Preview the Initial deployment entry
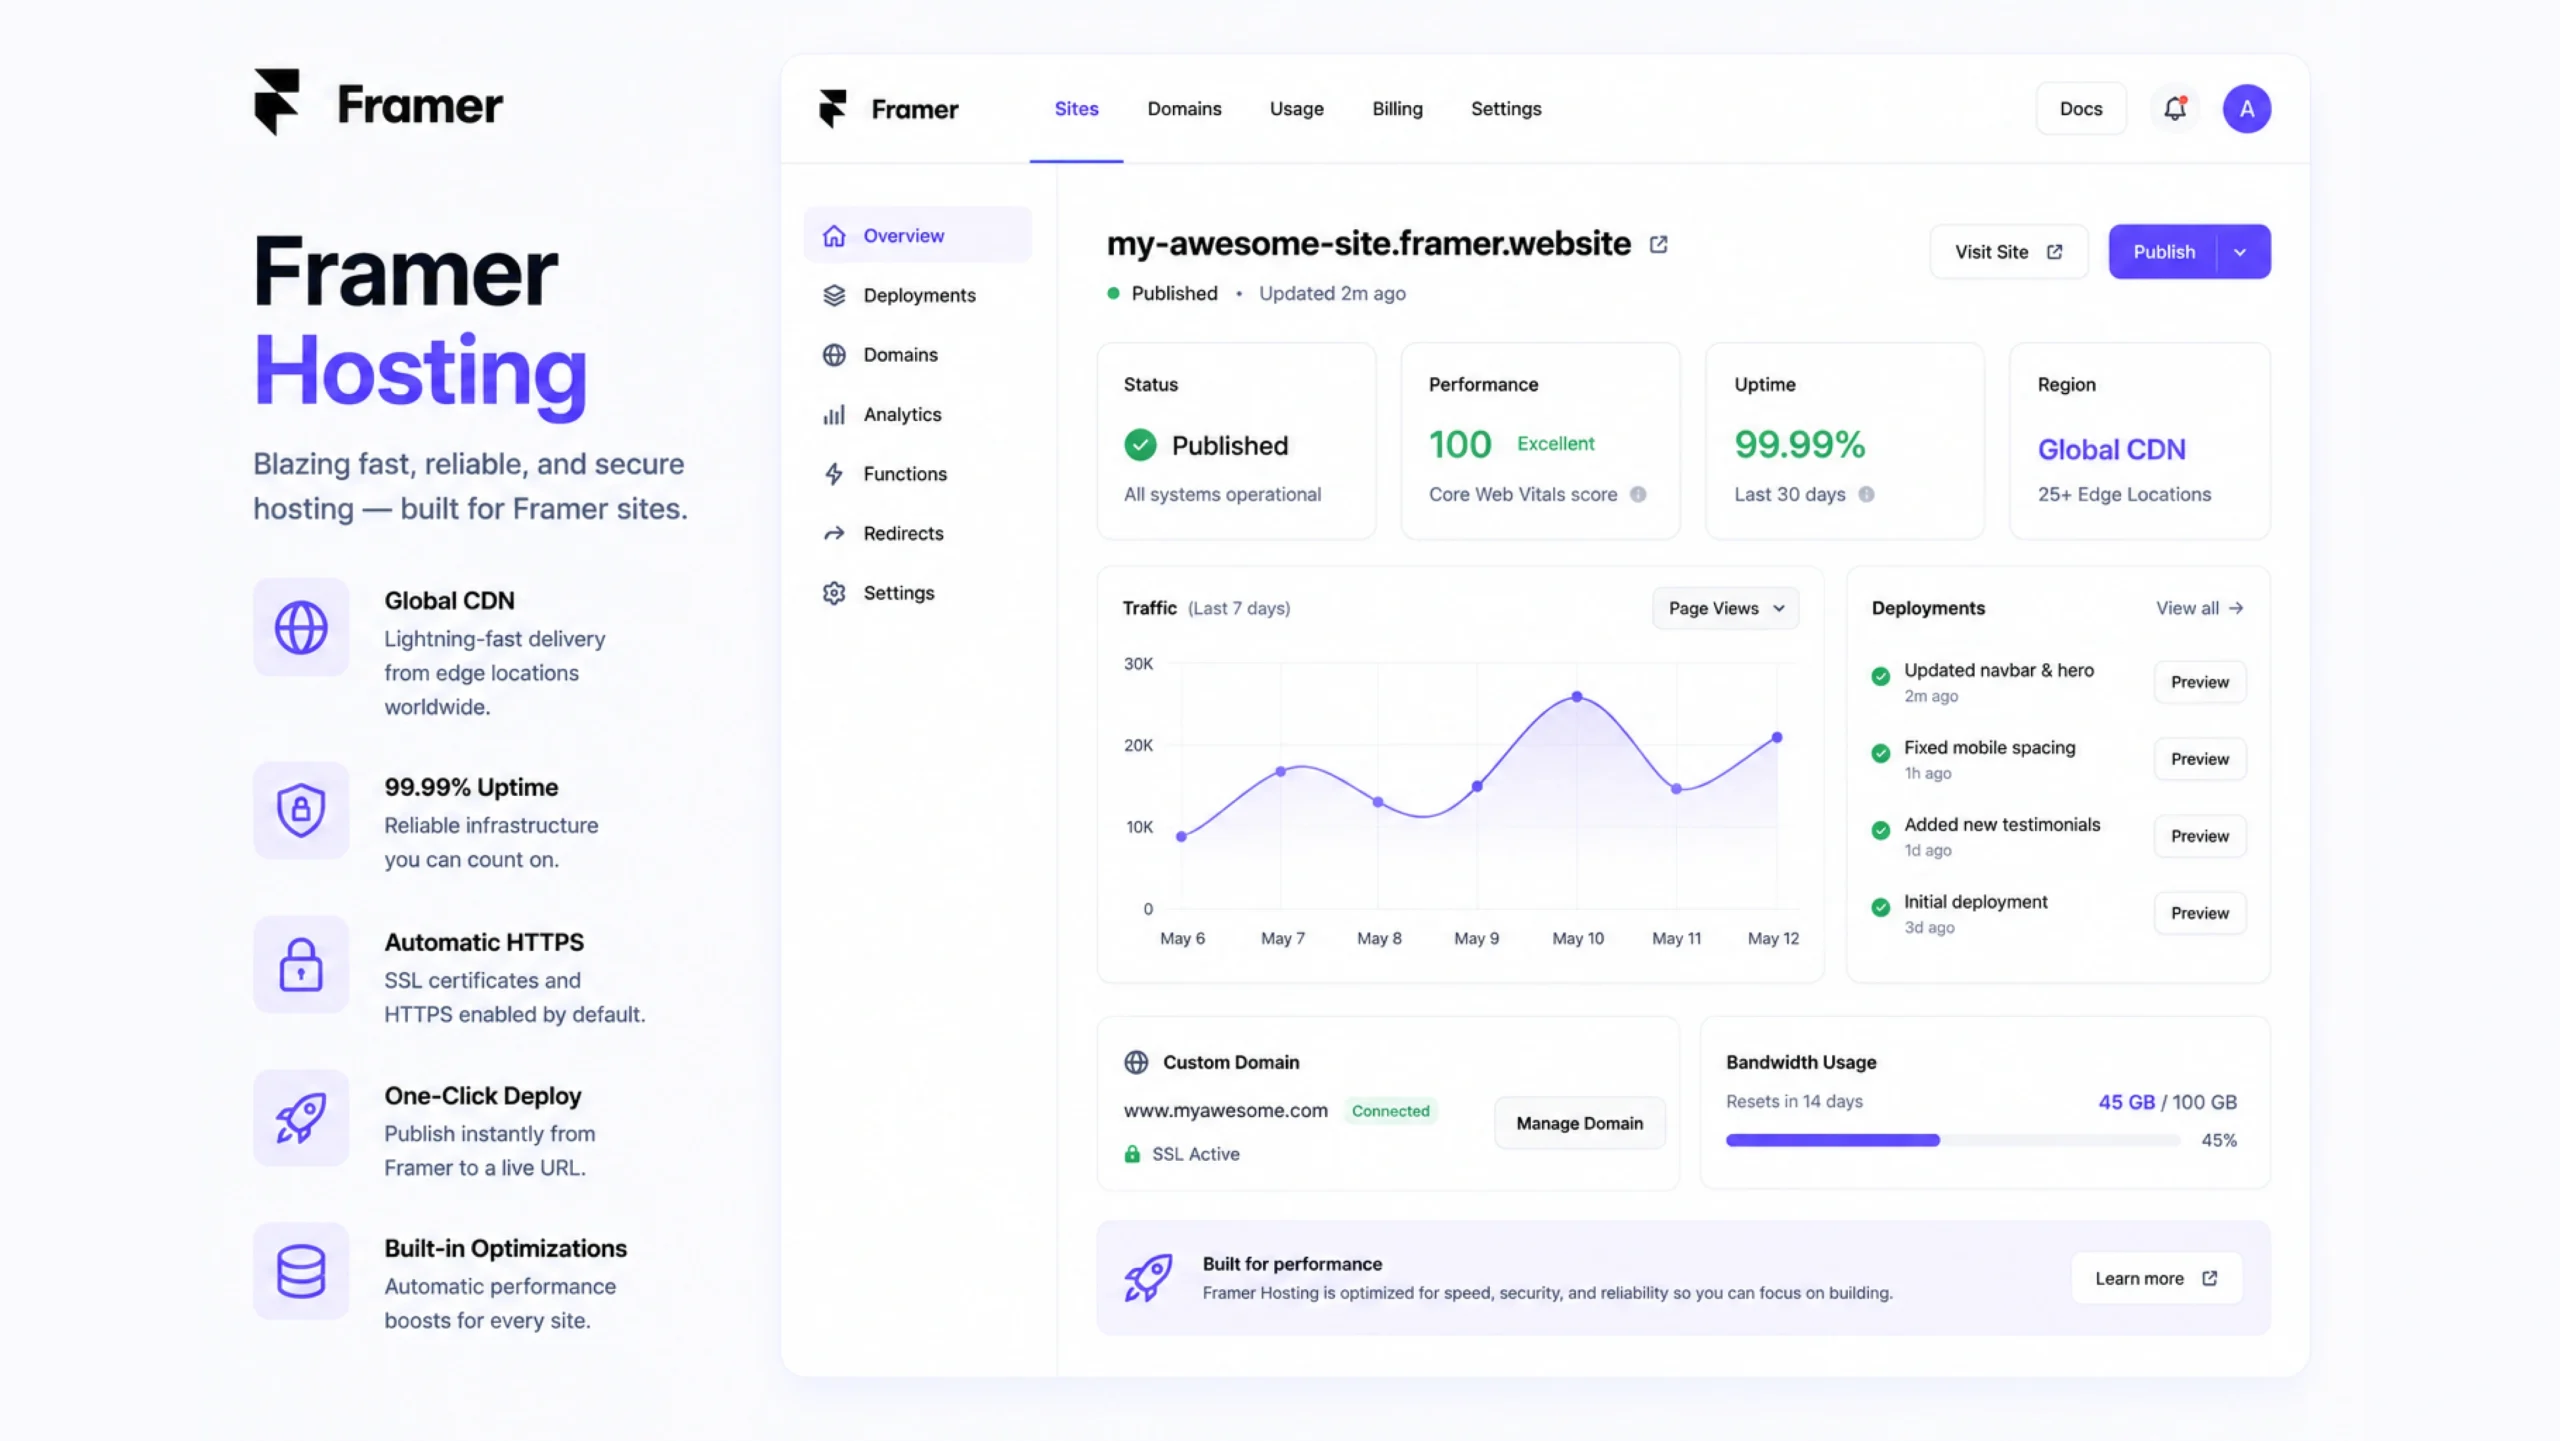The image size is (2560, 1441). [2199, 913]
